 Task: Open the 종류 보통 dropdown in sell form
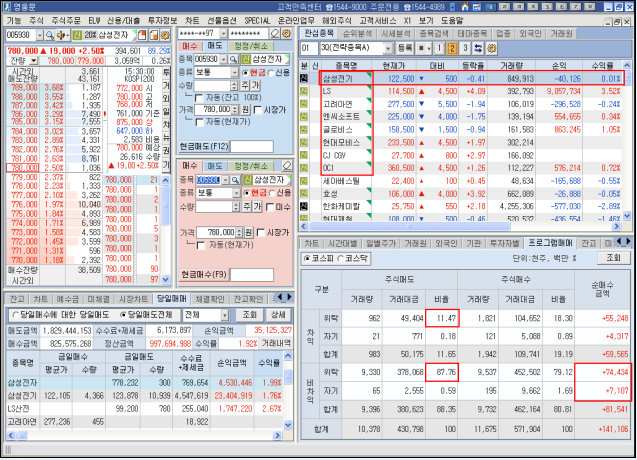235,73
